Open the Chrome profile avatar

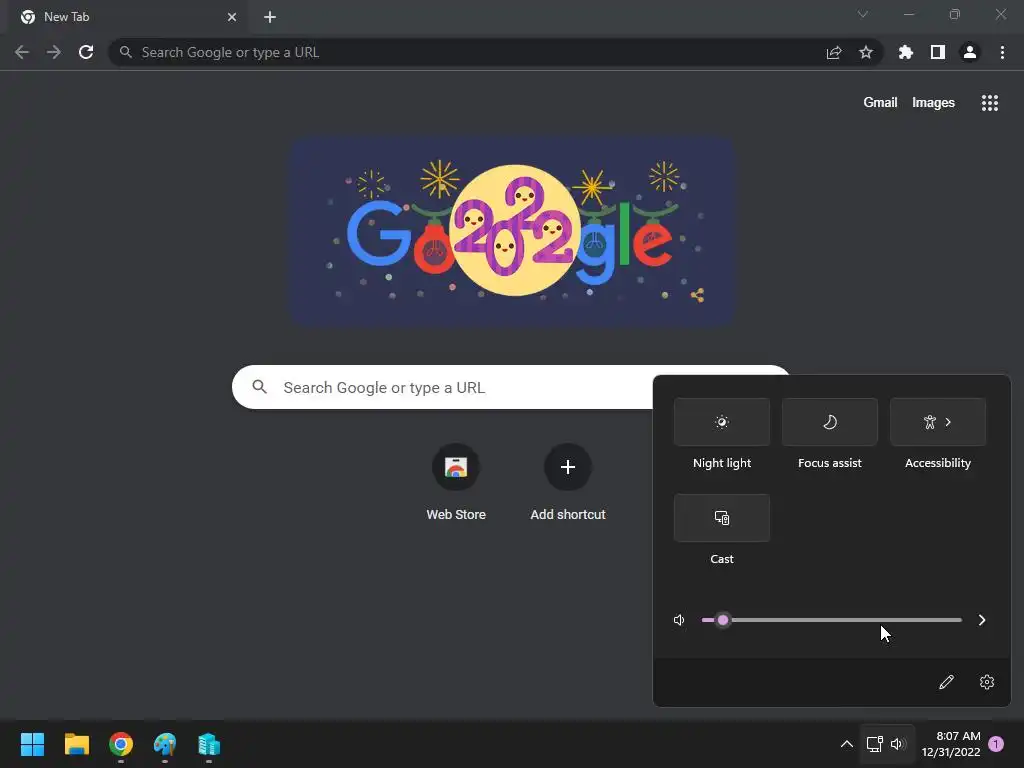(970, 52)
